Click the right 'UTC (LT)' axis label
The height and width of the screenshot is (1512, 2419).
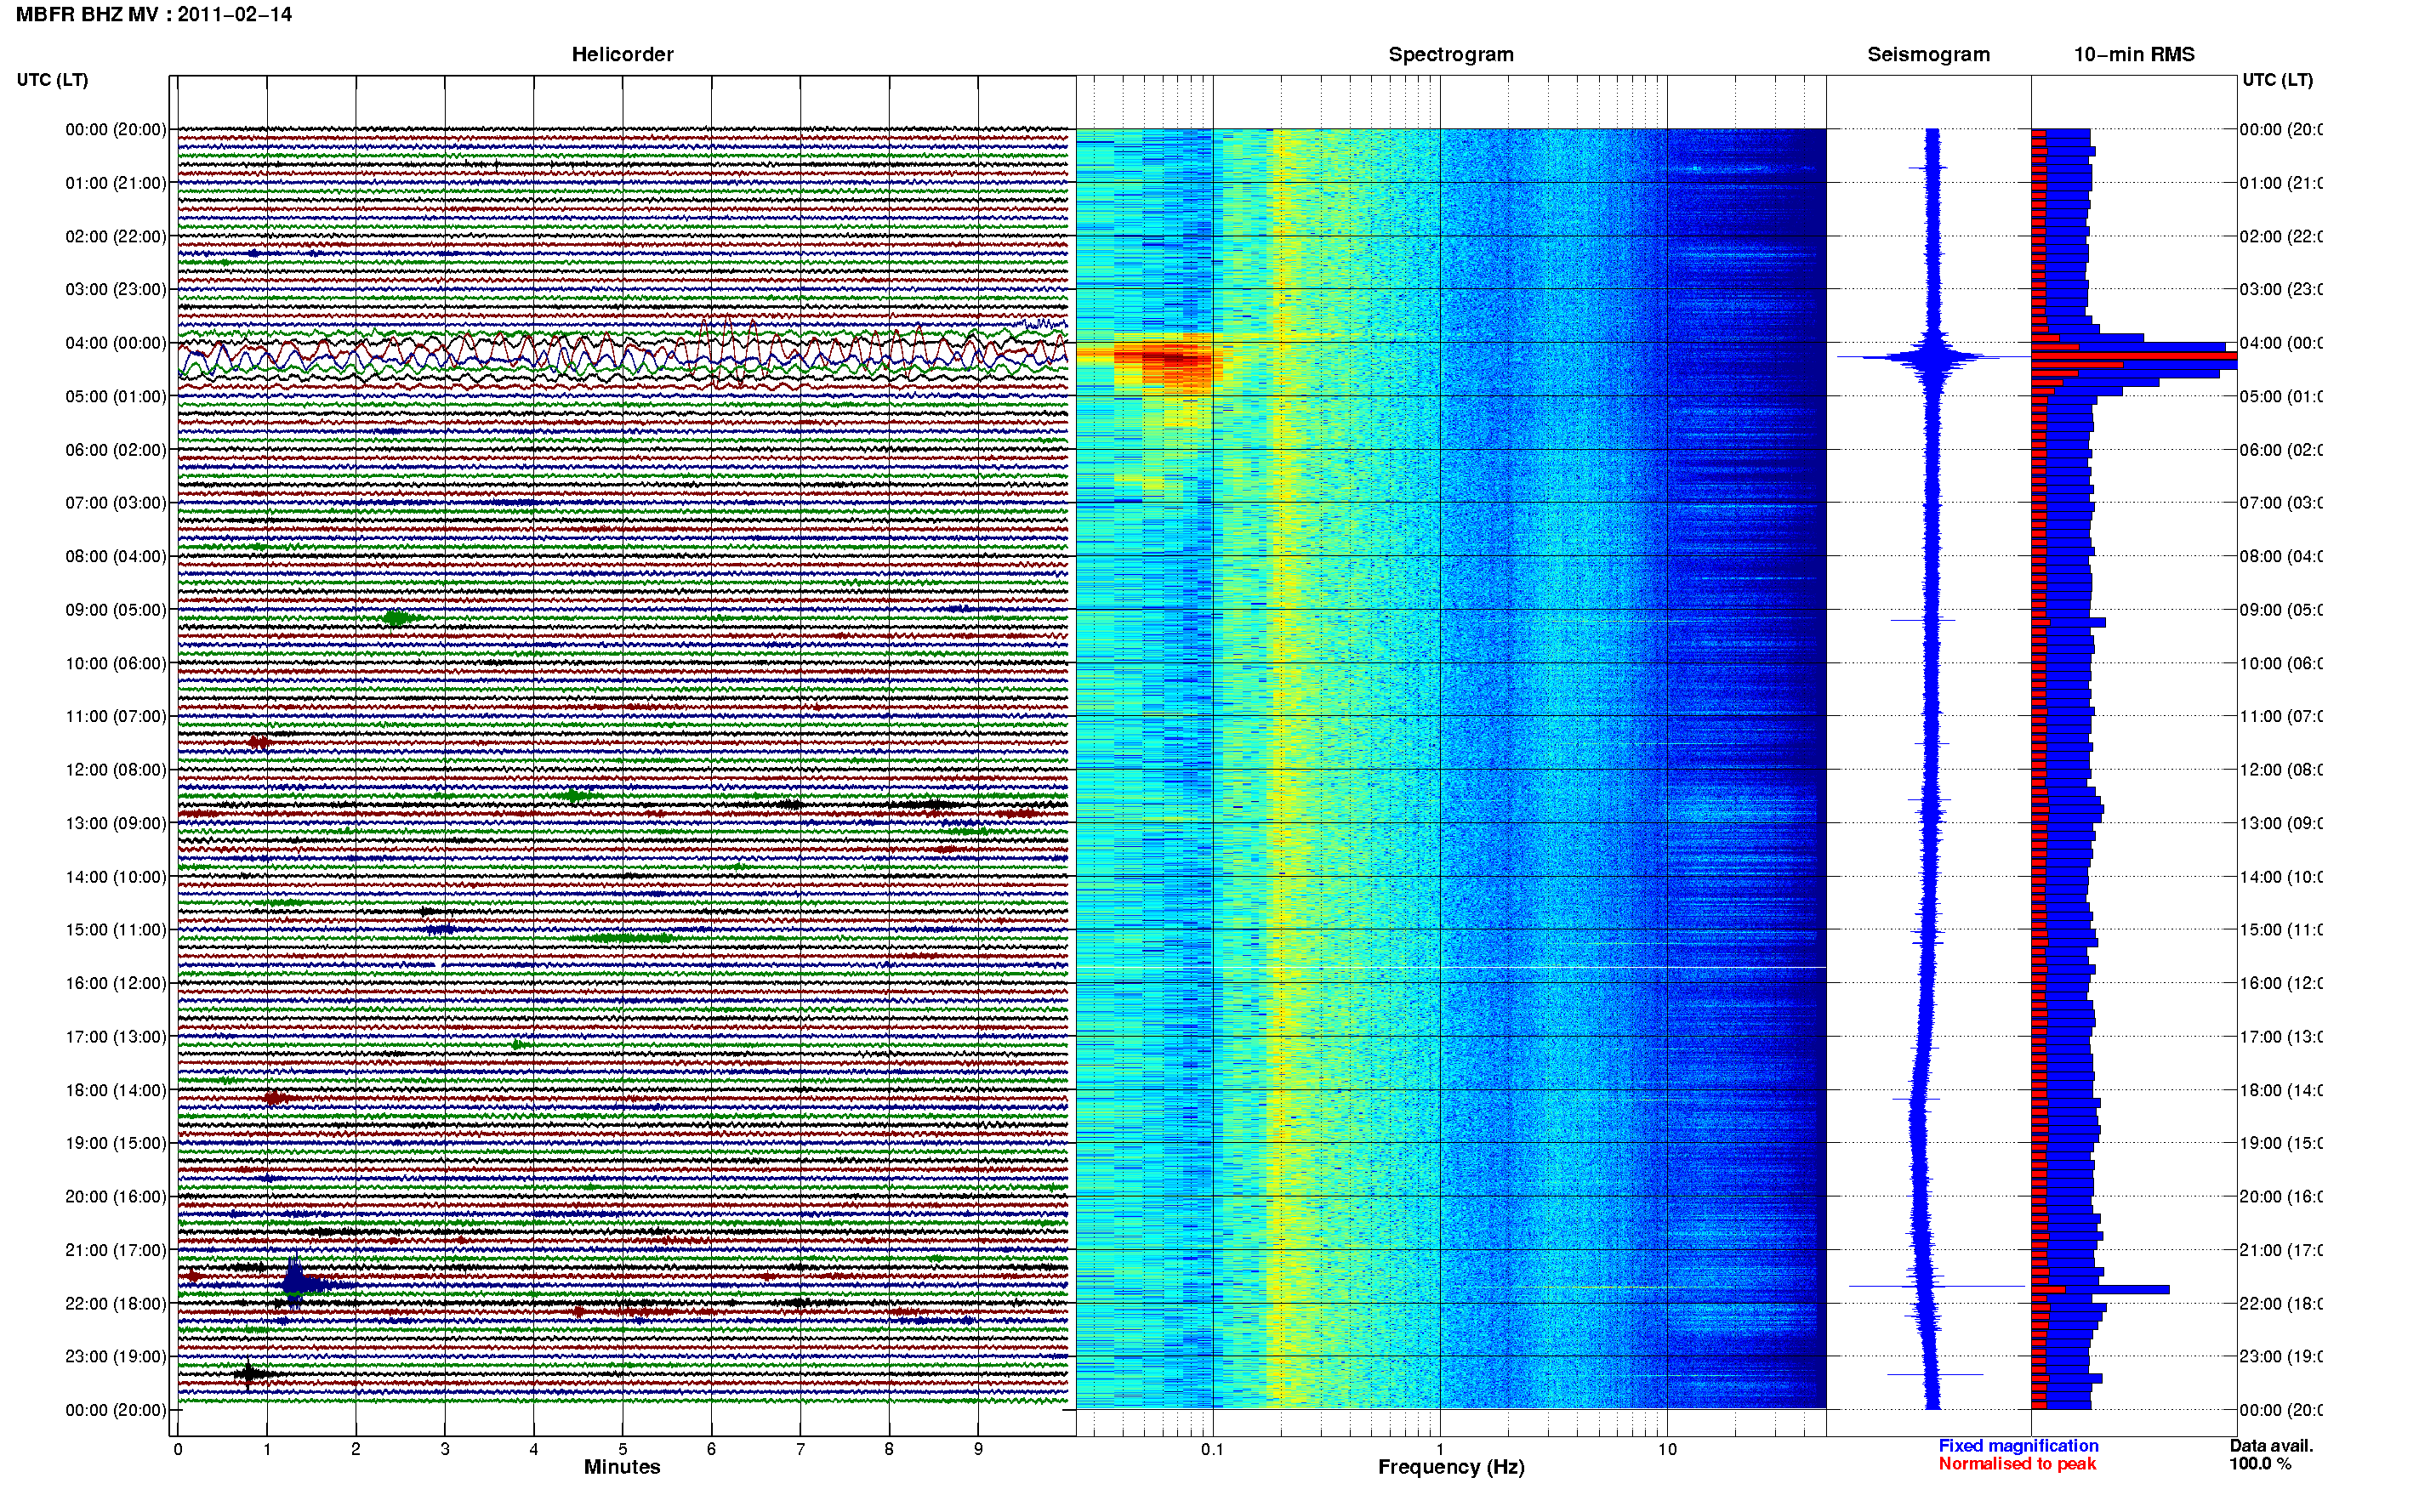(2277, 80)
